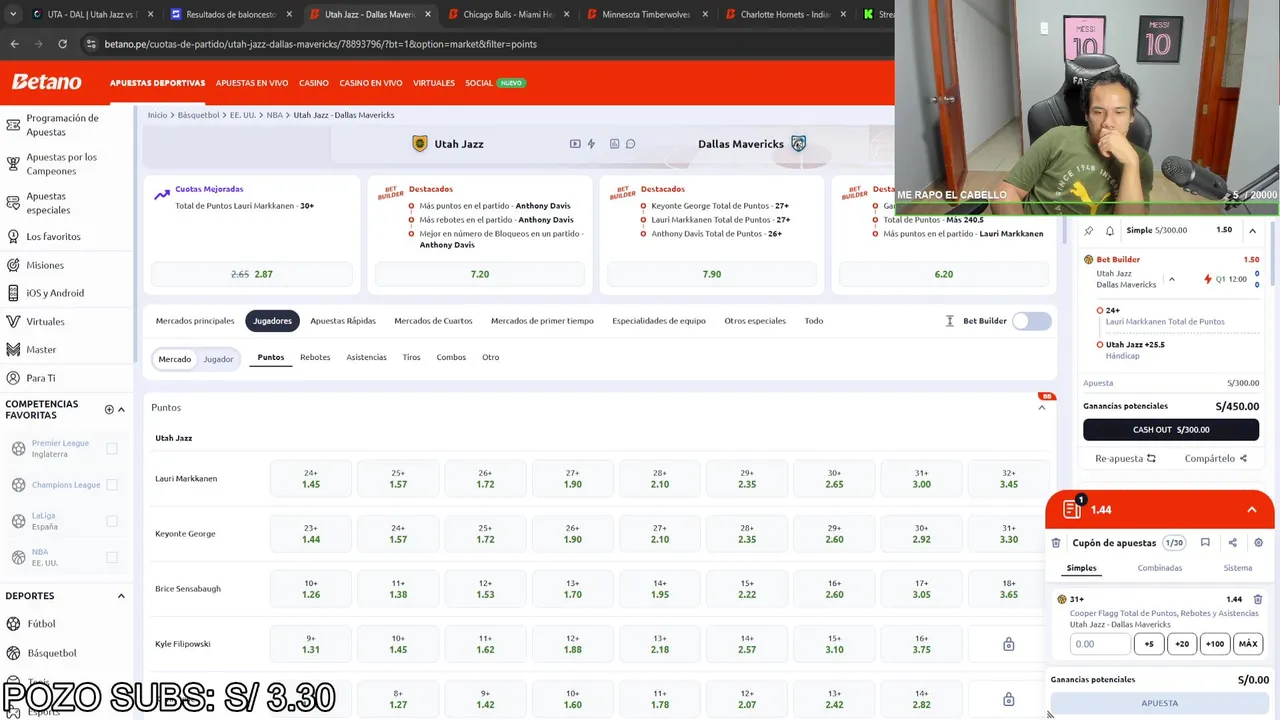Switch to the Apuestas Rápidas tab
This screenshot has width=1280, height=720.
(343, 321)
